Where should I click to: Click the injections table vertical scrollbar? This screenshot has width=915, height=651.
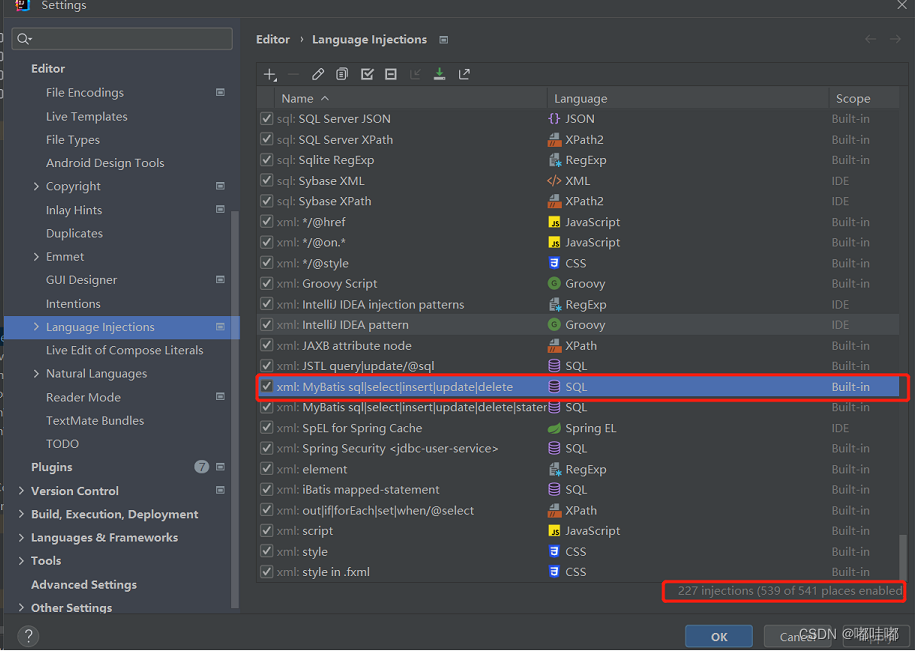[x=903, y=557]
